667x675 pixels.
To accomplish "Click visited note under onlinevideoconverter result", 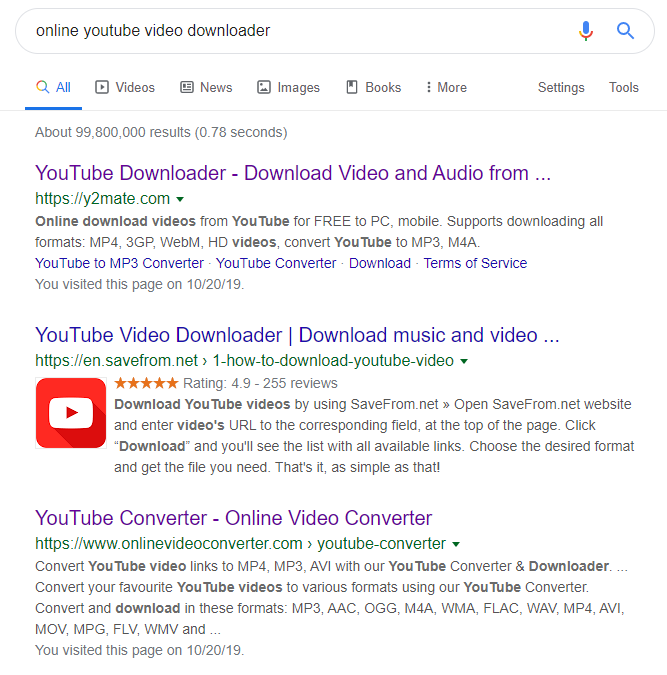I will click(x=140, y=650).
